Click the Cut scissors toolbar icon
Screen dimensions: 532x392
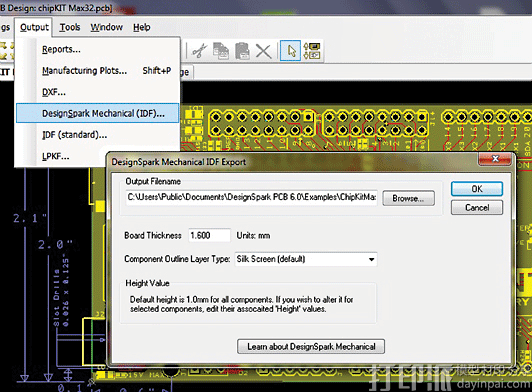200,51
